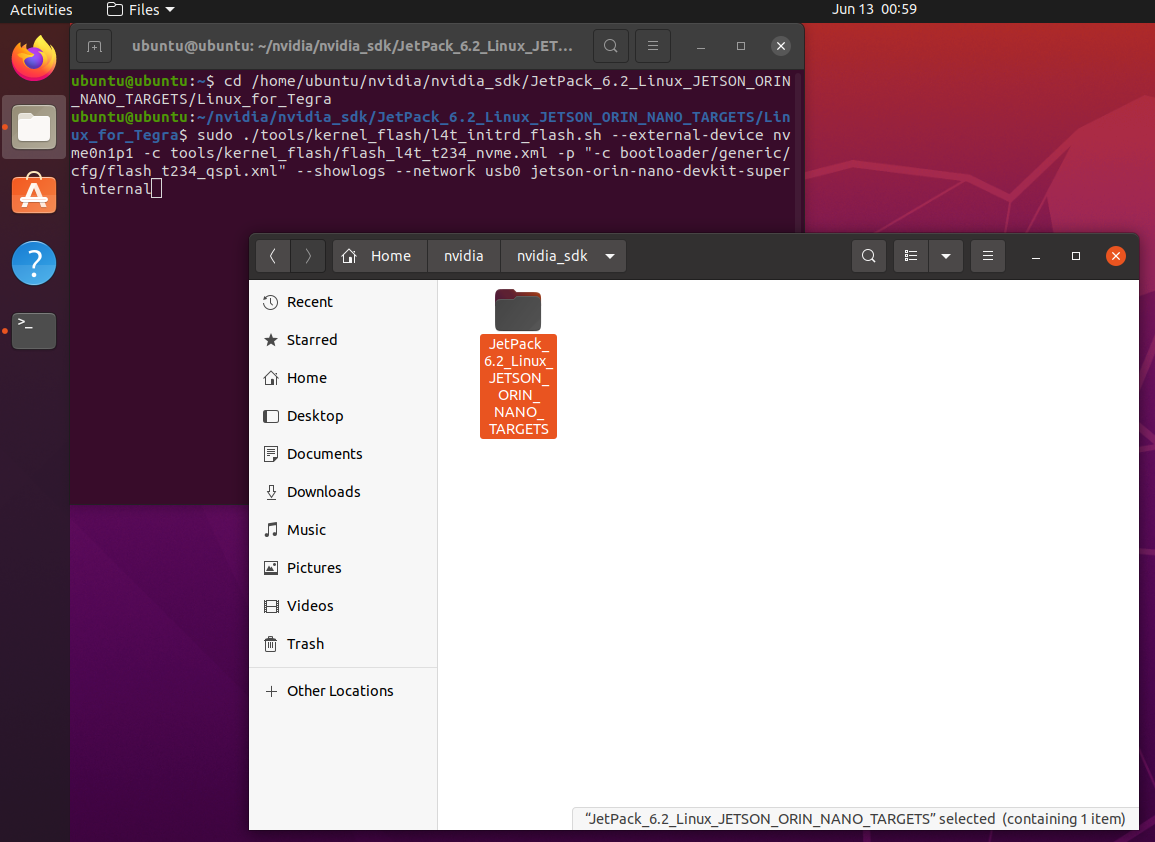
Task: Open Trash in the sidebar
Action: tap(343, 644)
